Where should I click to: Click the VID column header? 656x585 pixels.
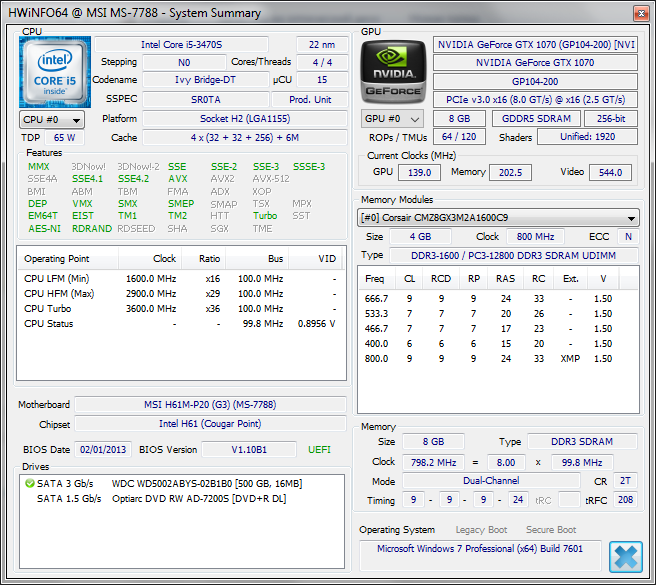(x=315, y=259)
